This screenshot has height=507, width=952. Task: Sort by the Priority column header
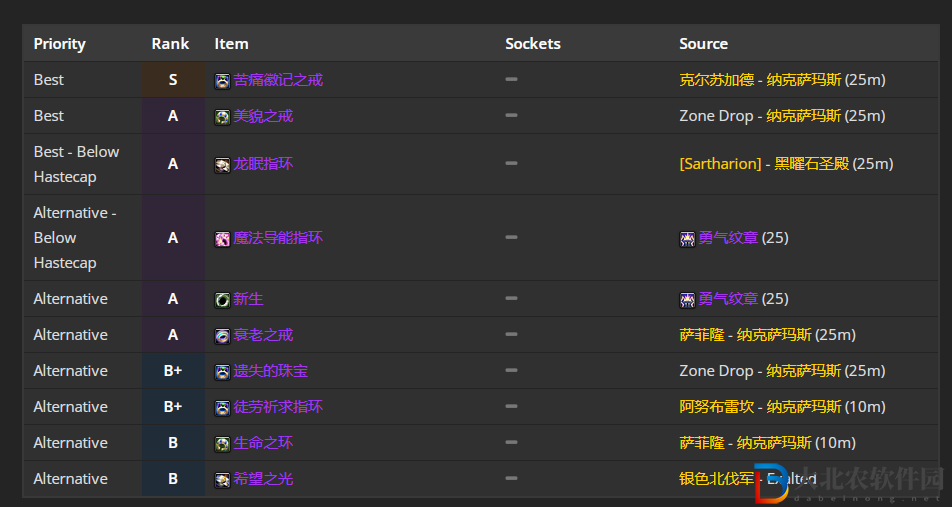(x=60, y=44)
